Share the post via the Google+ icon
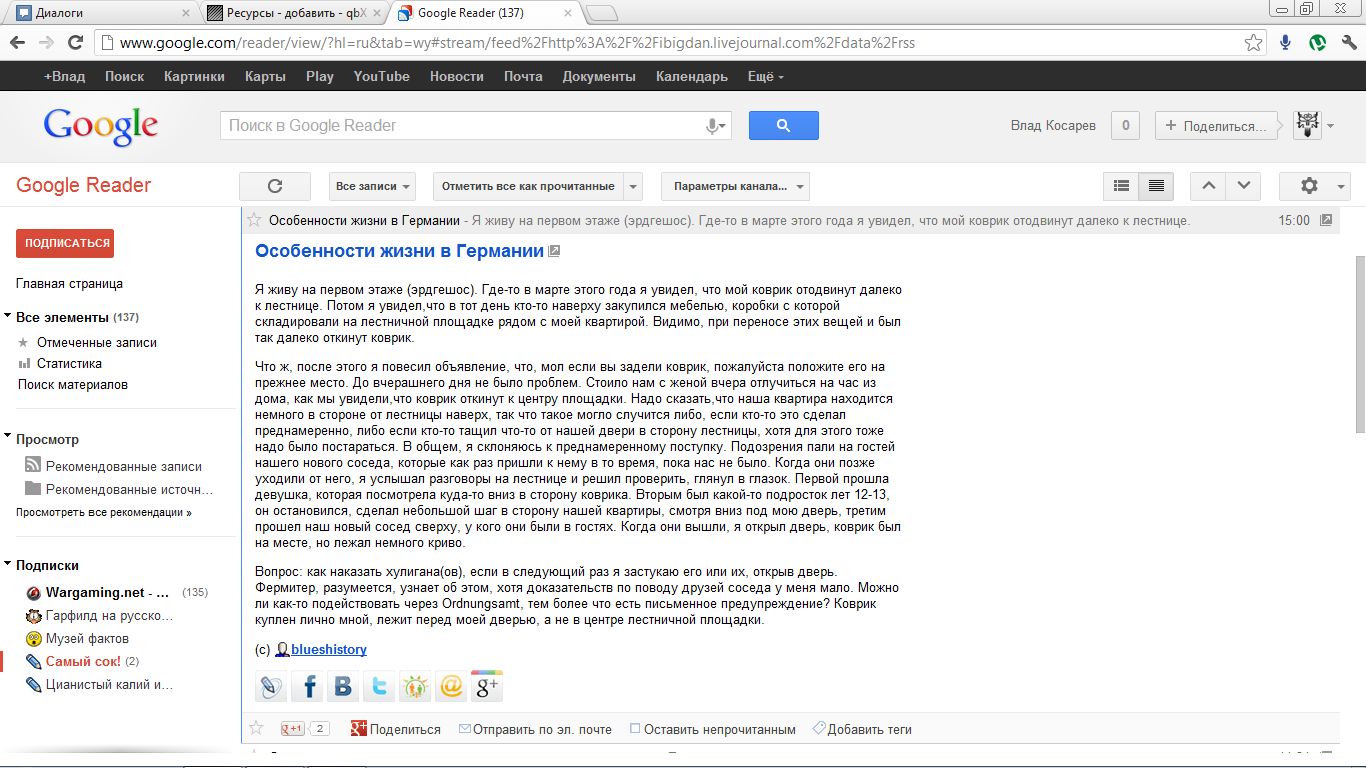1366x768 pixels. [x=487, y=686]
